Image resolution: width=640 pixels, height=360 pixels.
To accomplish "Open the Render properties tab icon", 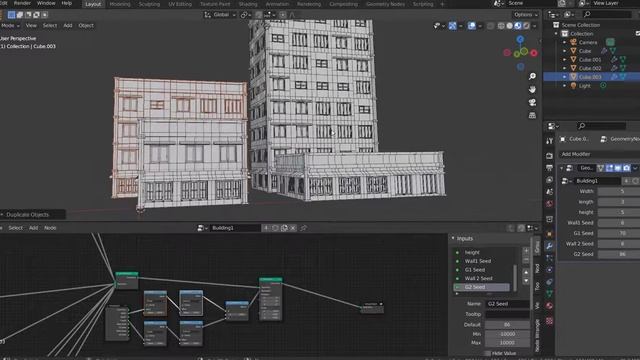I will (x=549, y=156).
